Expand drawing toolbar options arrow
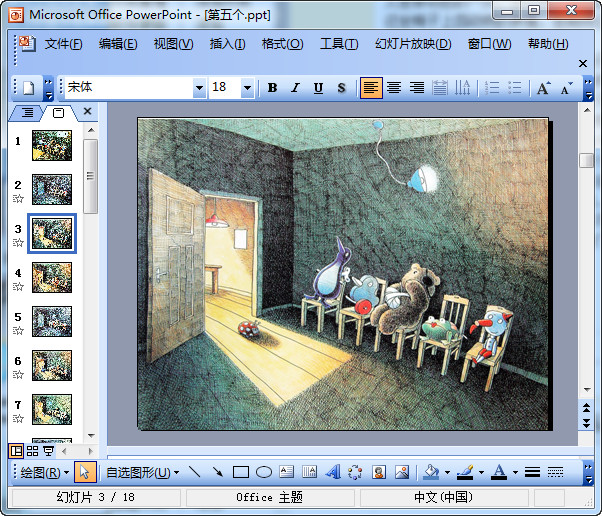The width and height of the screenshot is (602, 516). (588, 473)
